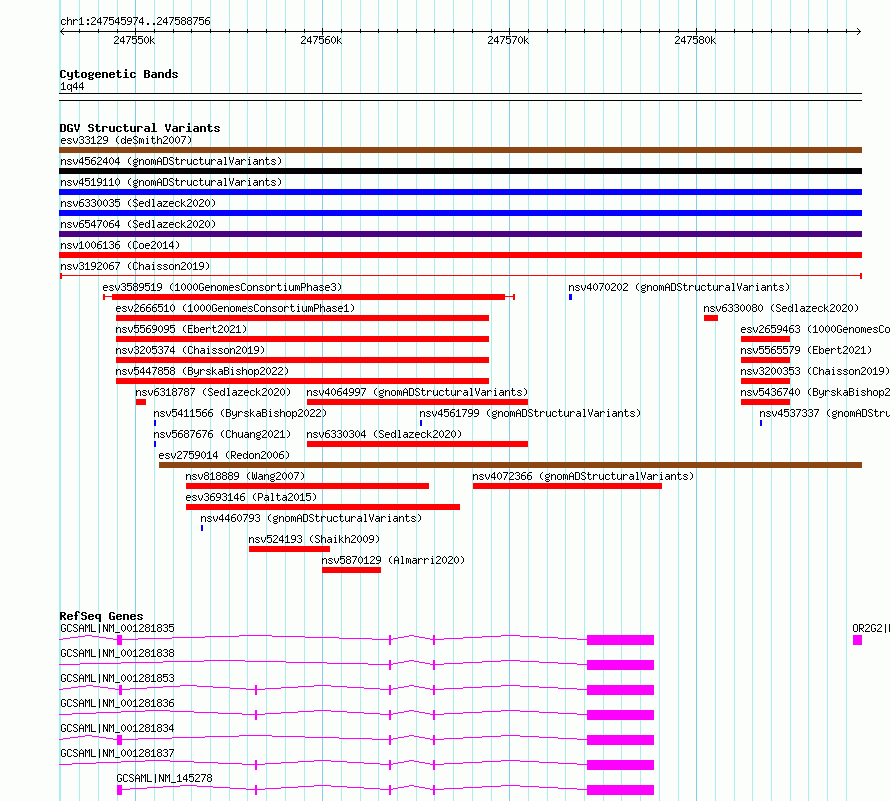Select the OR2G2 gene exon block
890x801 pixels.
coord(857,640)
